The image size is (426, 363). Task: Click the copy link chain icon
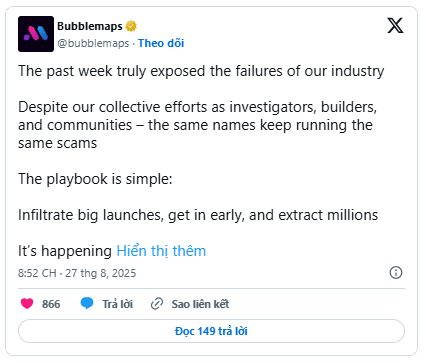(x=157, y=304)
